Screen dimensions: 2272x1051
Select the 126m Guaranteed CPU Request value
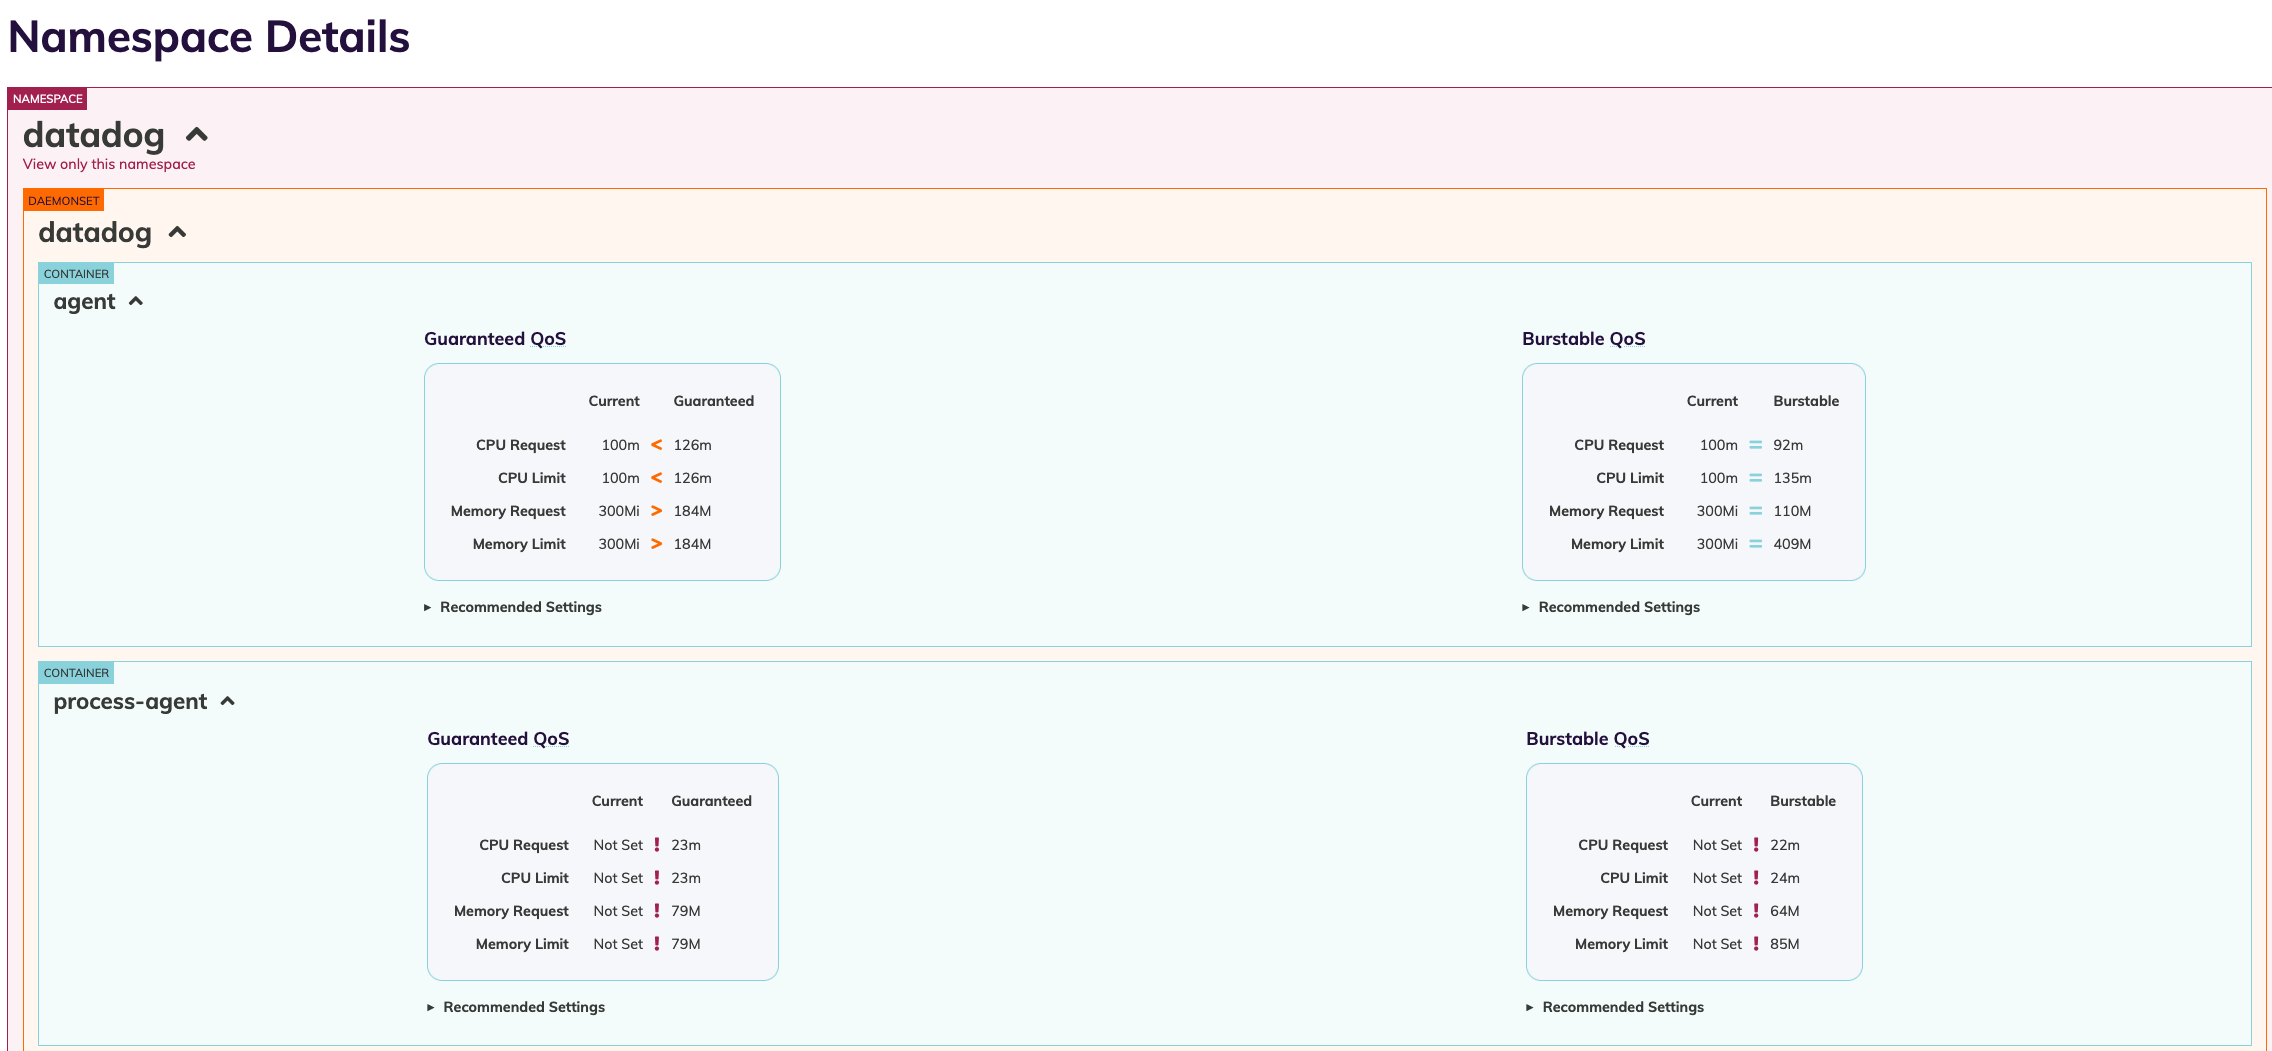pyautogui.click(x=693, y=445)
